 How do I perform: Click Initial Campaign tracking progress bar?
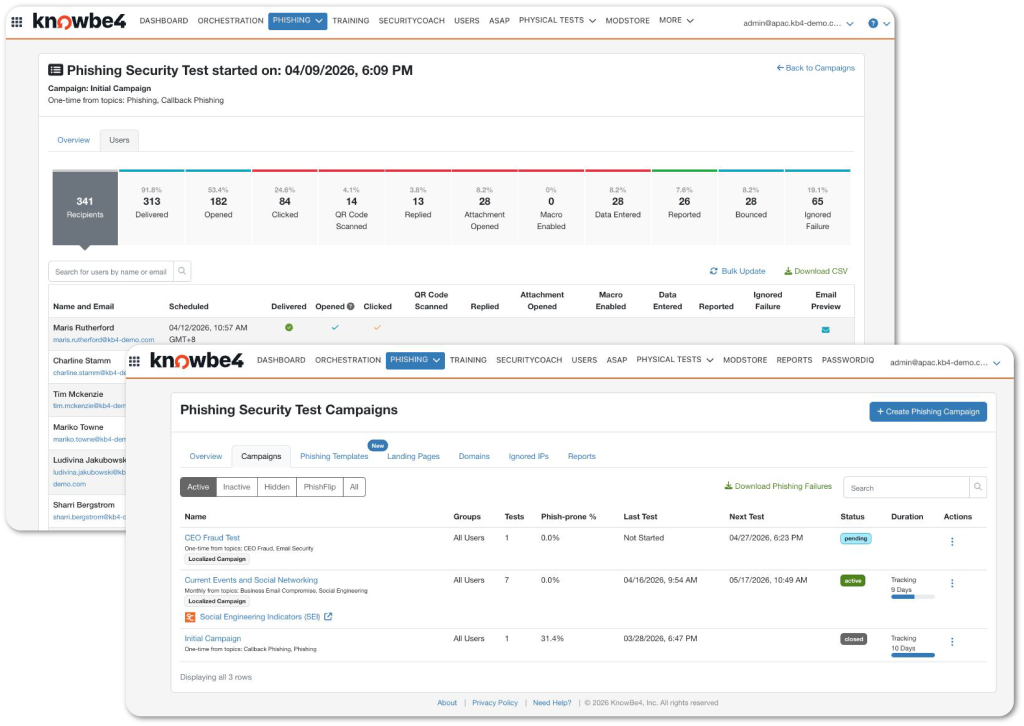point(913,655)
